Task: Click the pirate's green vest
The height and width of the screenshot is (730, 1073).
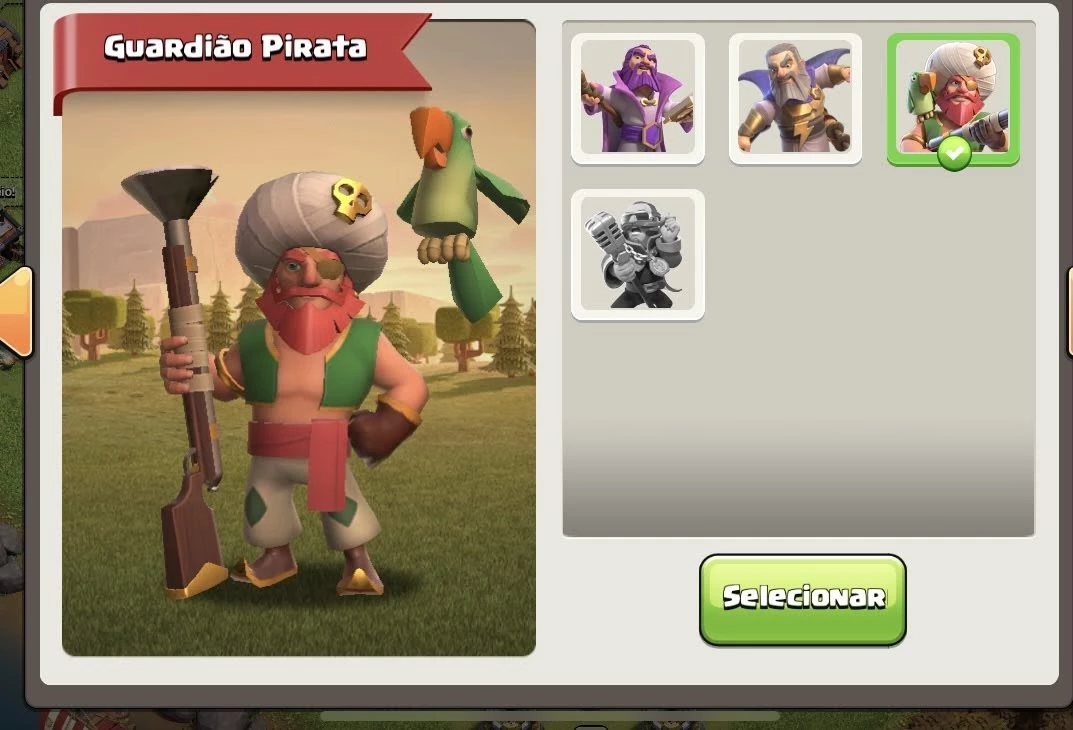Action: [309, 363]
